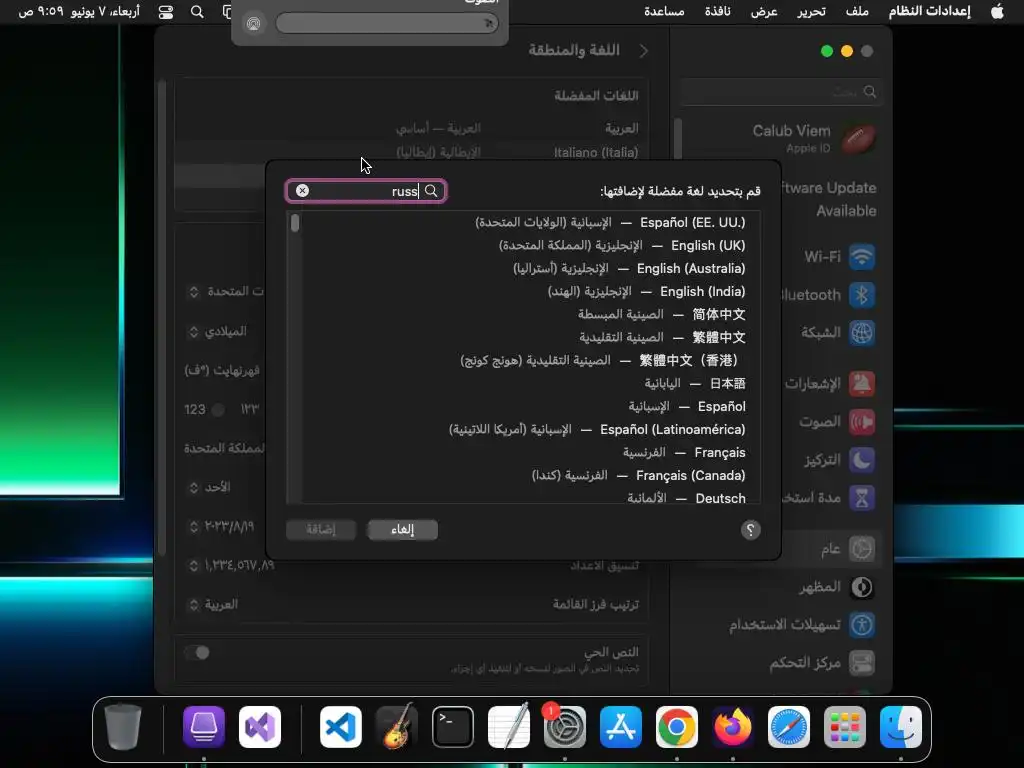Launch GarageBand from the dock

click(x=396, y=727)
